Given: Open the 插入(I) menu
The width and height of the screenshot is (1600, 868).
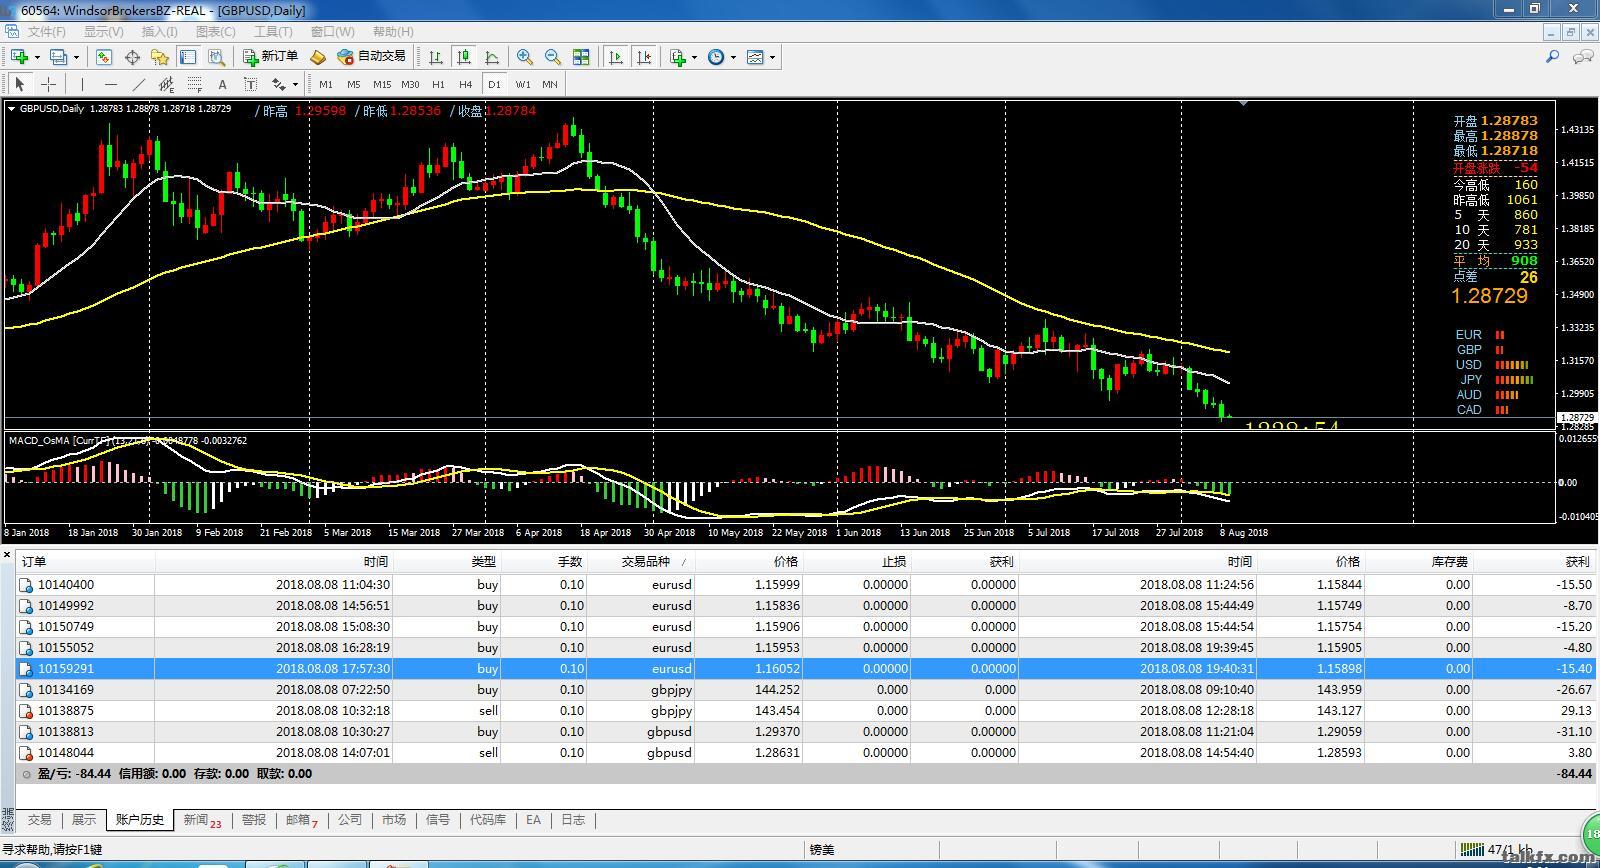Looking at the screenshot, I should coord(160,32).
